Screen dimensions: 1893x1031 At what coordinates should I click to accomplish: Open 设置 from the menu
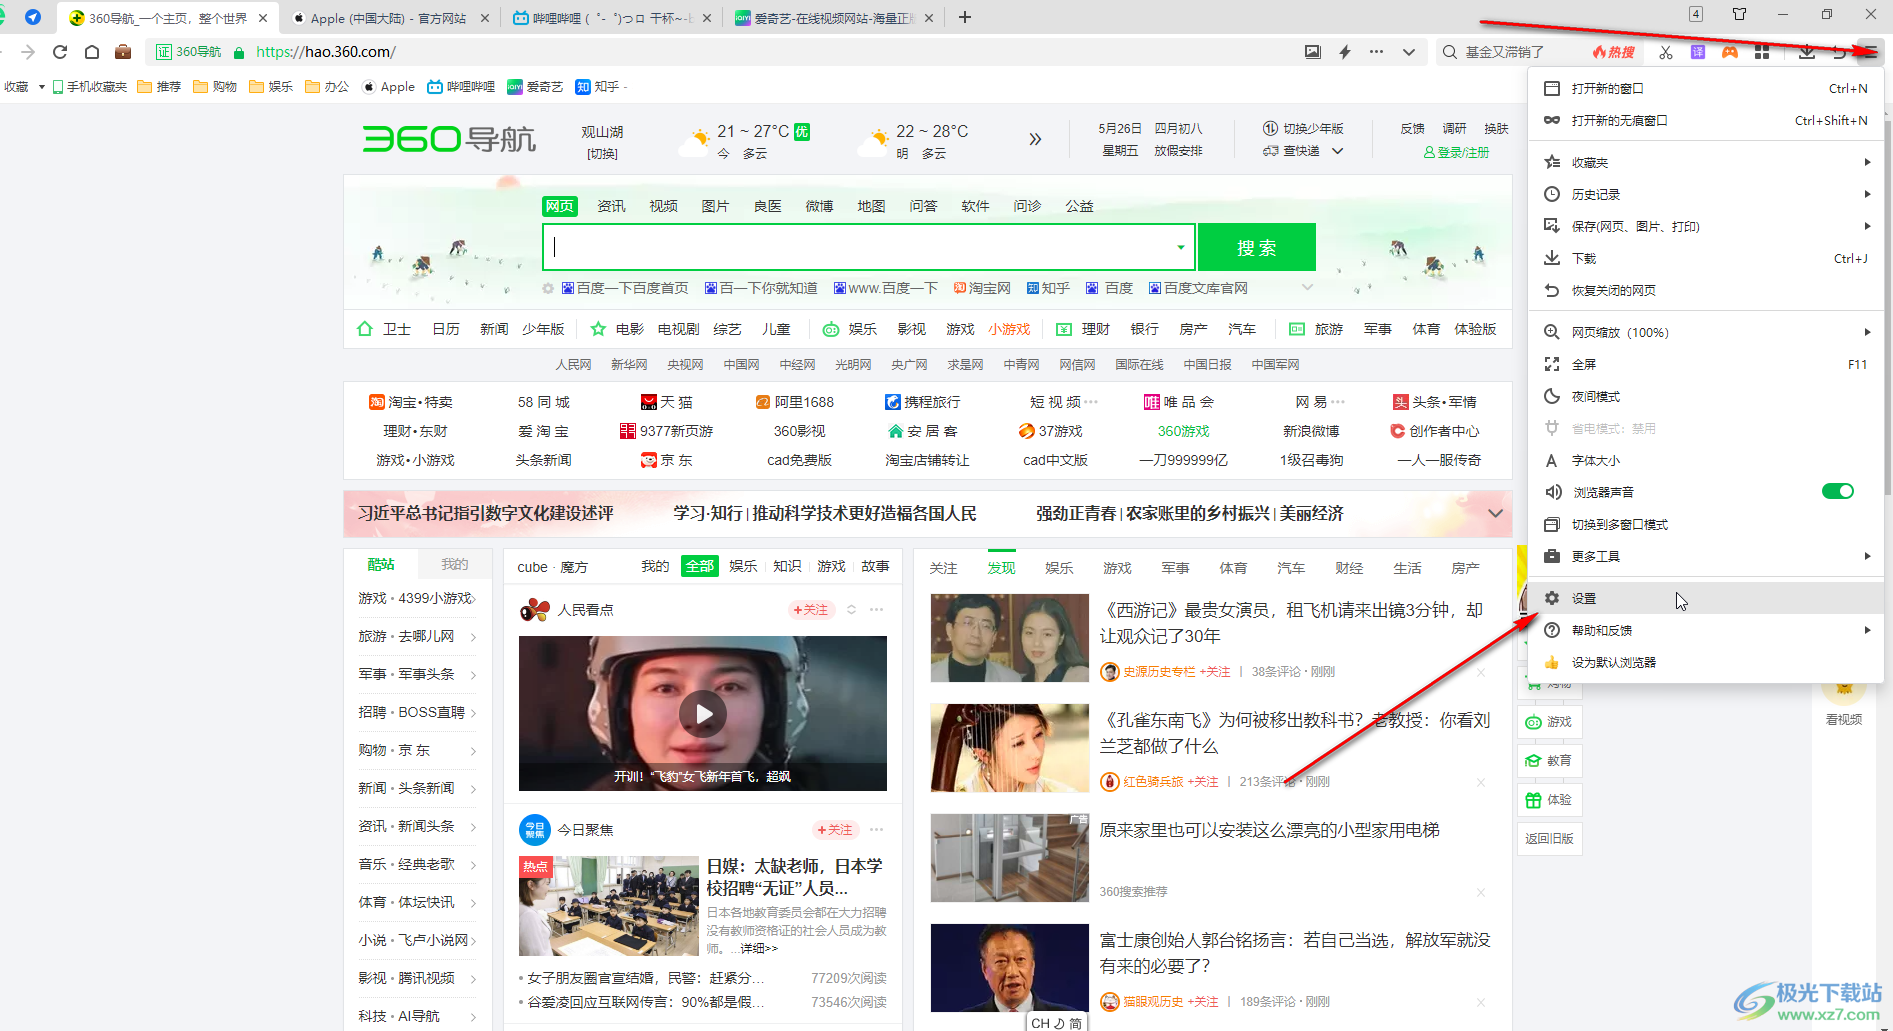click(1705, 598)
